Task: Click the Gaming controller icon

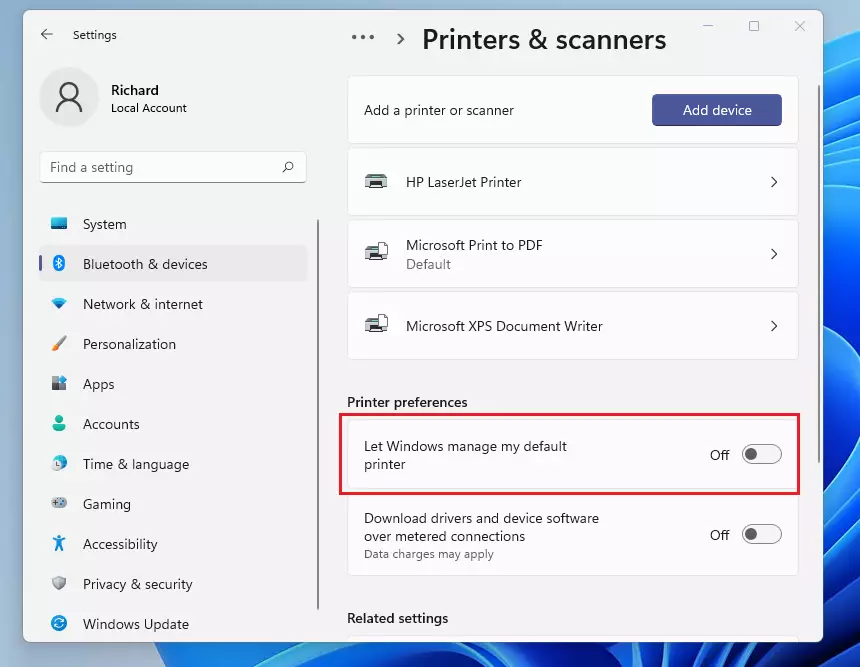Action: tap(59, 502)
